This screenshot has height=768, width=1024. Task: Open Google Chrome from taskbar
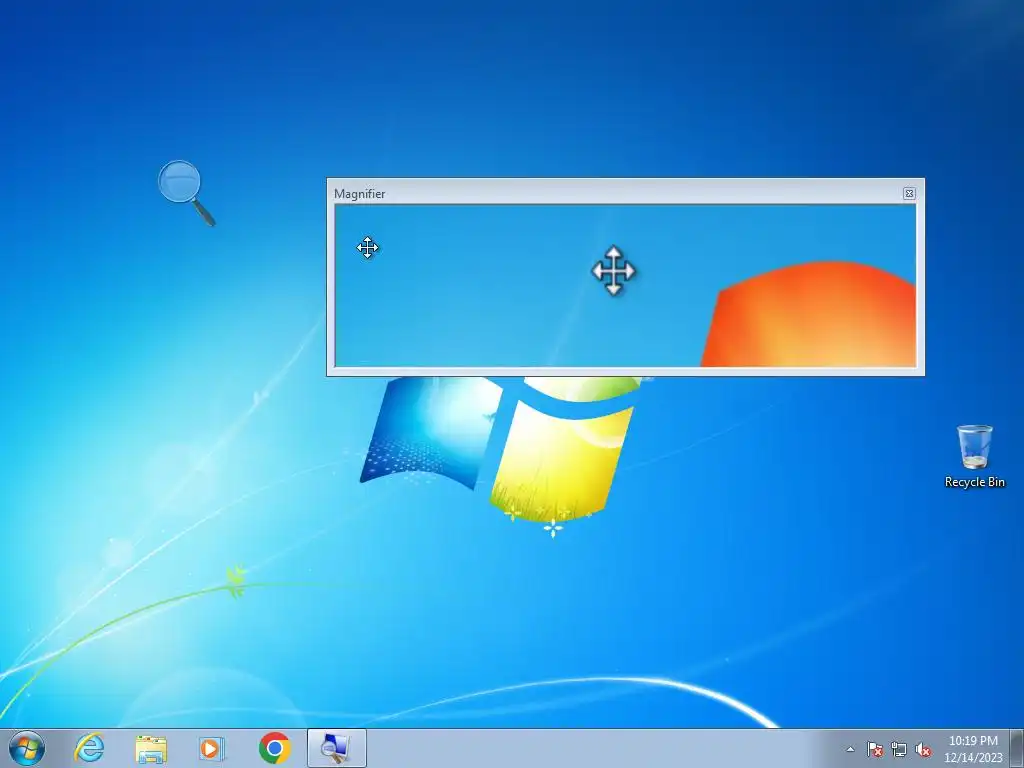(x=275, y=748)
